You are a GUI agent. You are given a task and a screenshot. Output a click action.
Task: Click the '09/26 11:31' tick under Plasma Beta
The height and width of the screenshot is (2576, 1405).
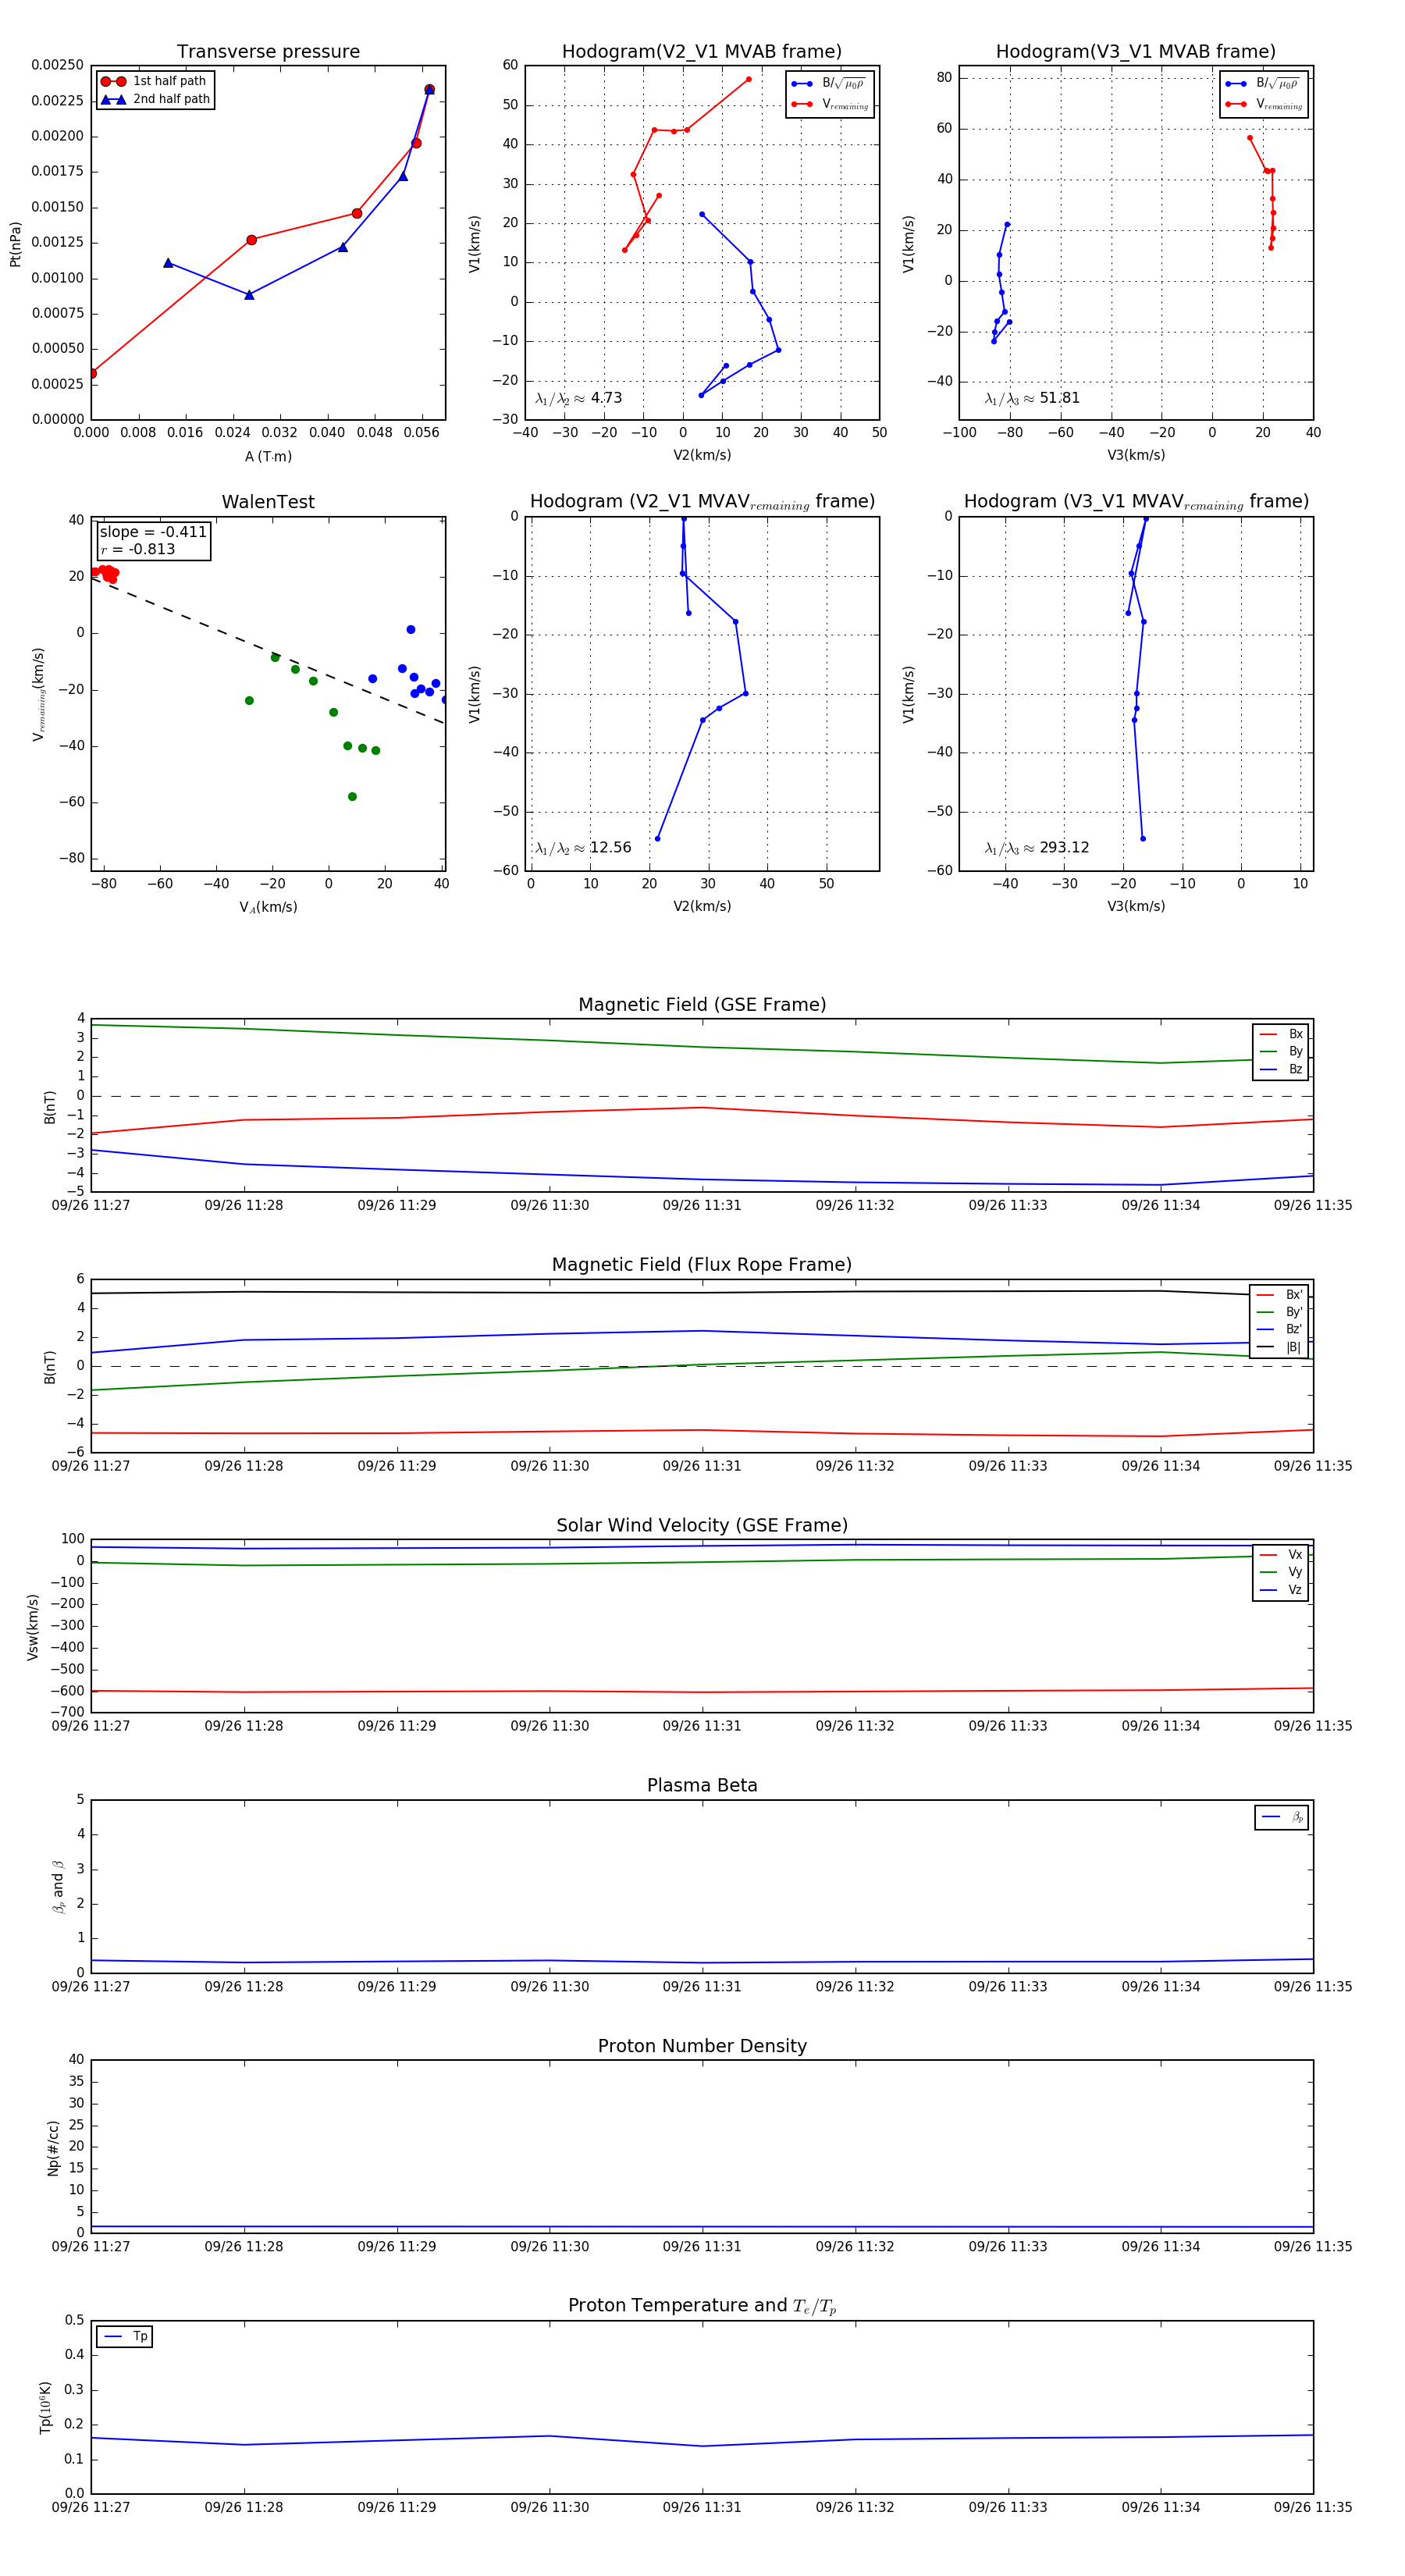tap(702, 1987)
